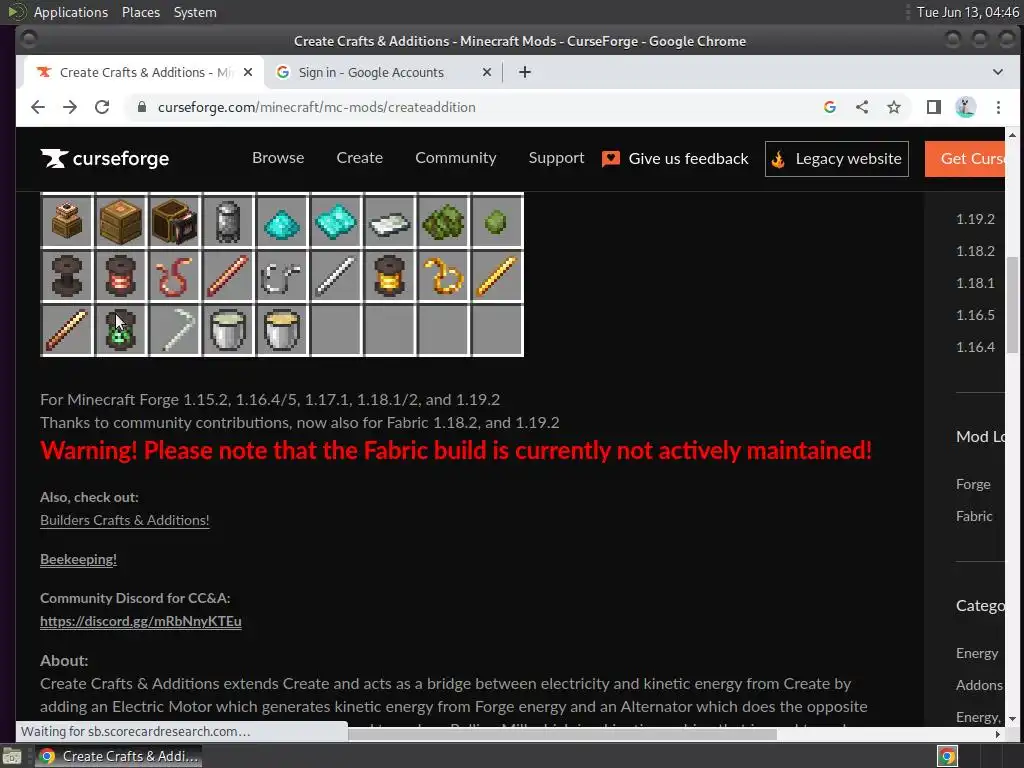Open the Support menu
This screenshot has height=768, width=1024.
point(556,158)
